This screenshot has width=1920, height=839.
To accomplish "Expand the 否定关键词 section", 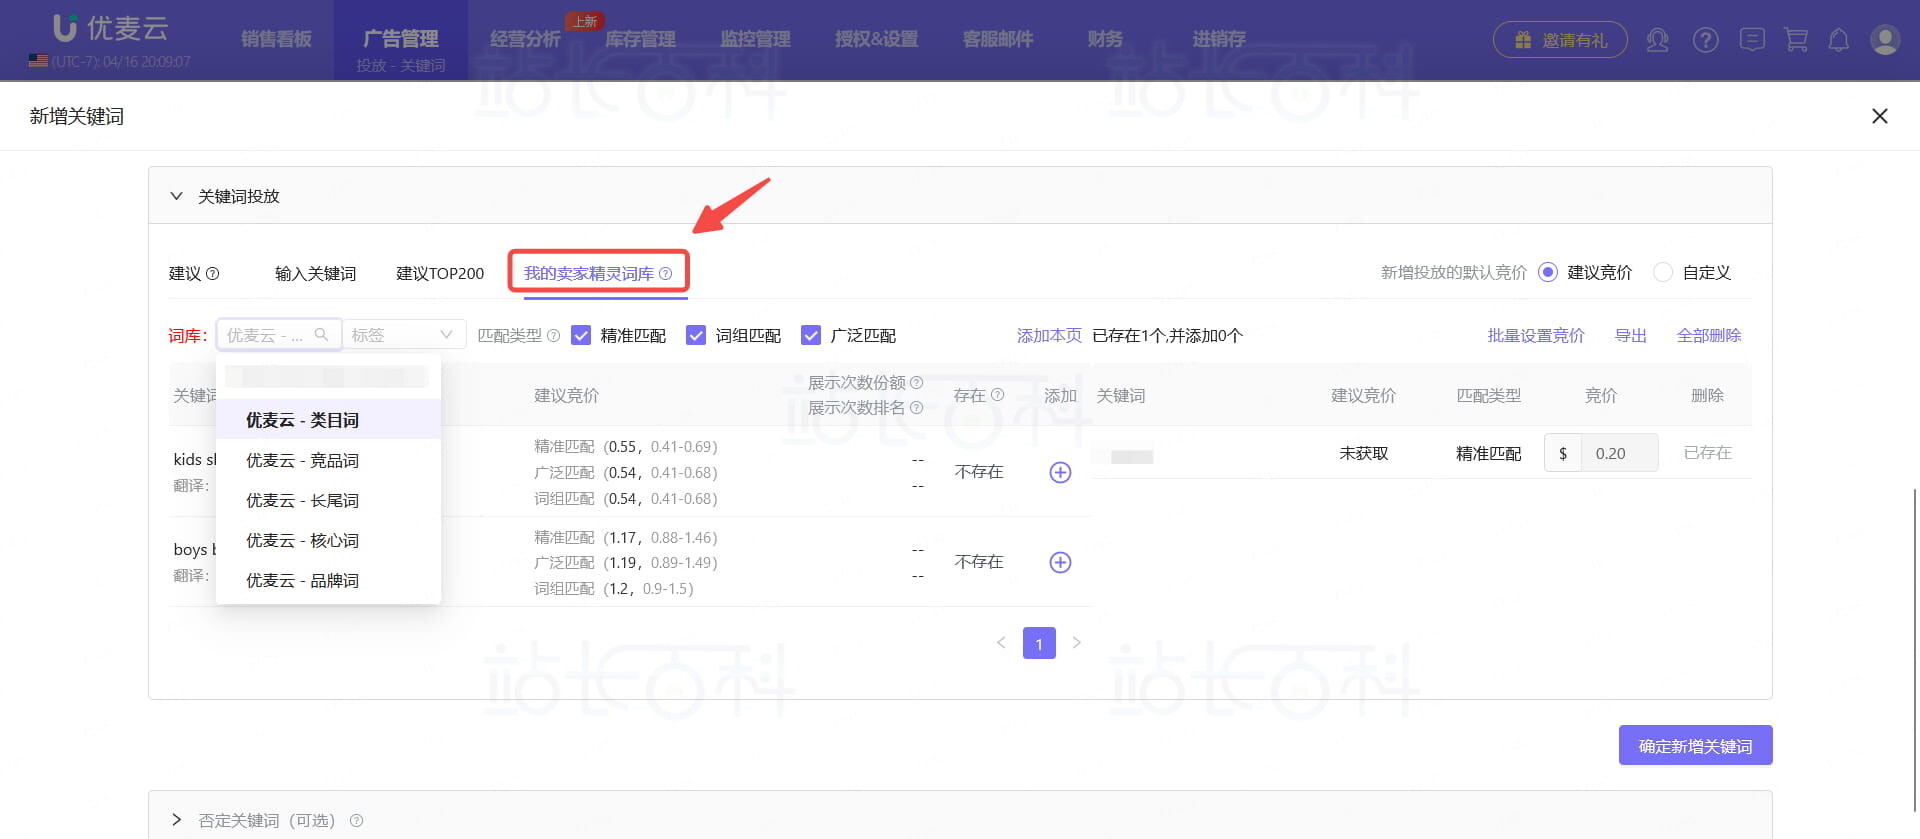I will pos(177,820).
